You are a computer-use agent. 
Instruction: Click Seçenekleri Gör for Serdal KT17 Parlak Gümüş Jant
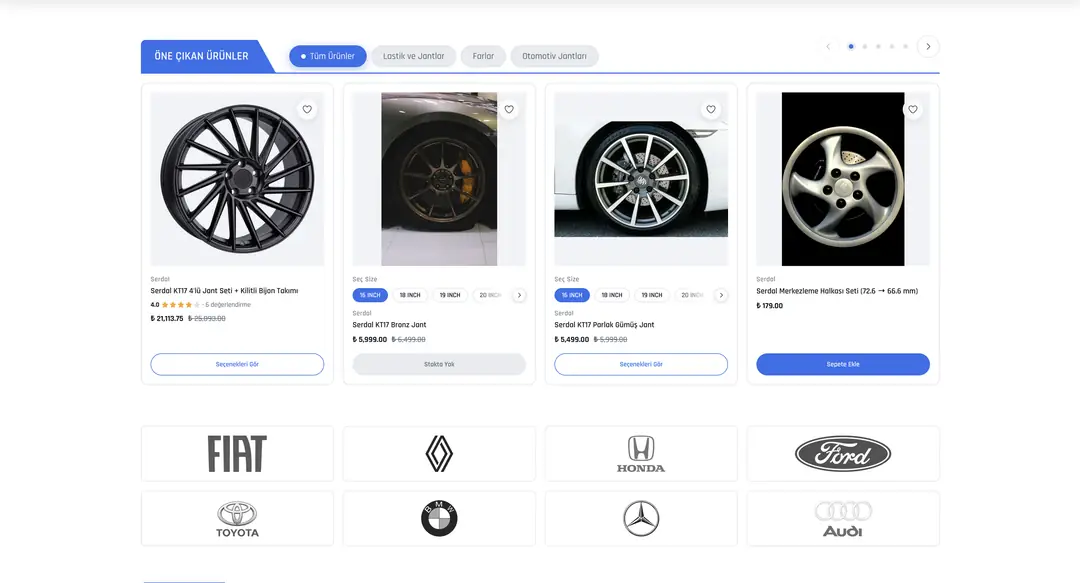pos(641,365)
